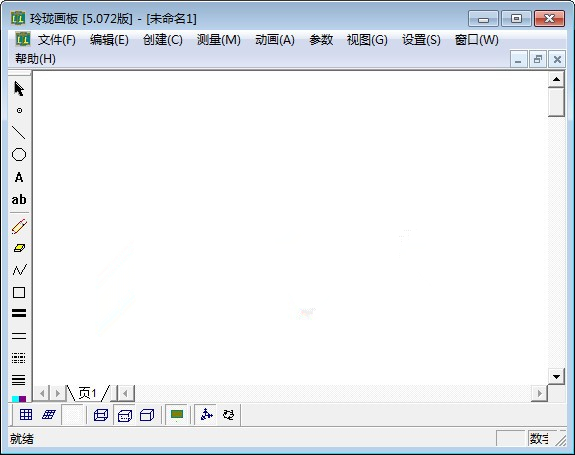Click the vertical scrollbar thumb
The width and height of the screenshot is (575, 455).
pyautogui.click(x=556, y=102)
